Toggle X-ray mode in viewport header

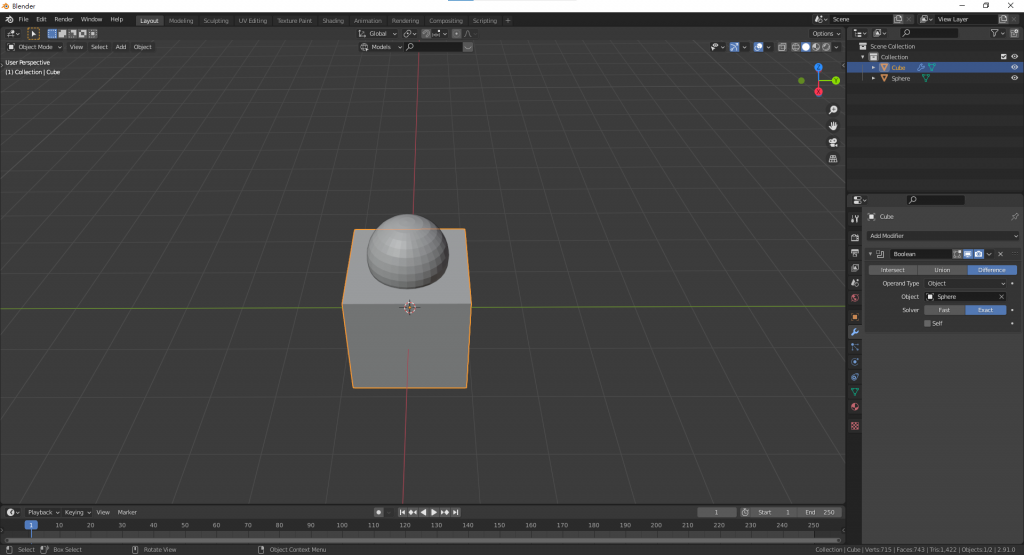(x=782, y=47)
